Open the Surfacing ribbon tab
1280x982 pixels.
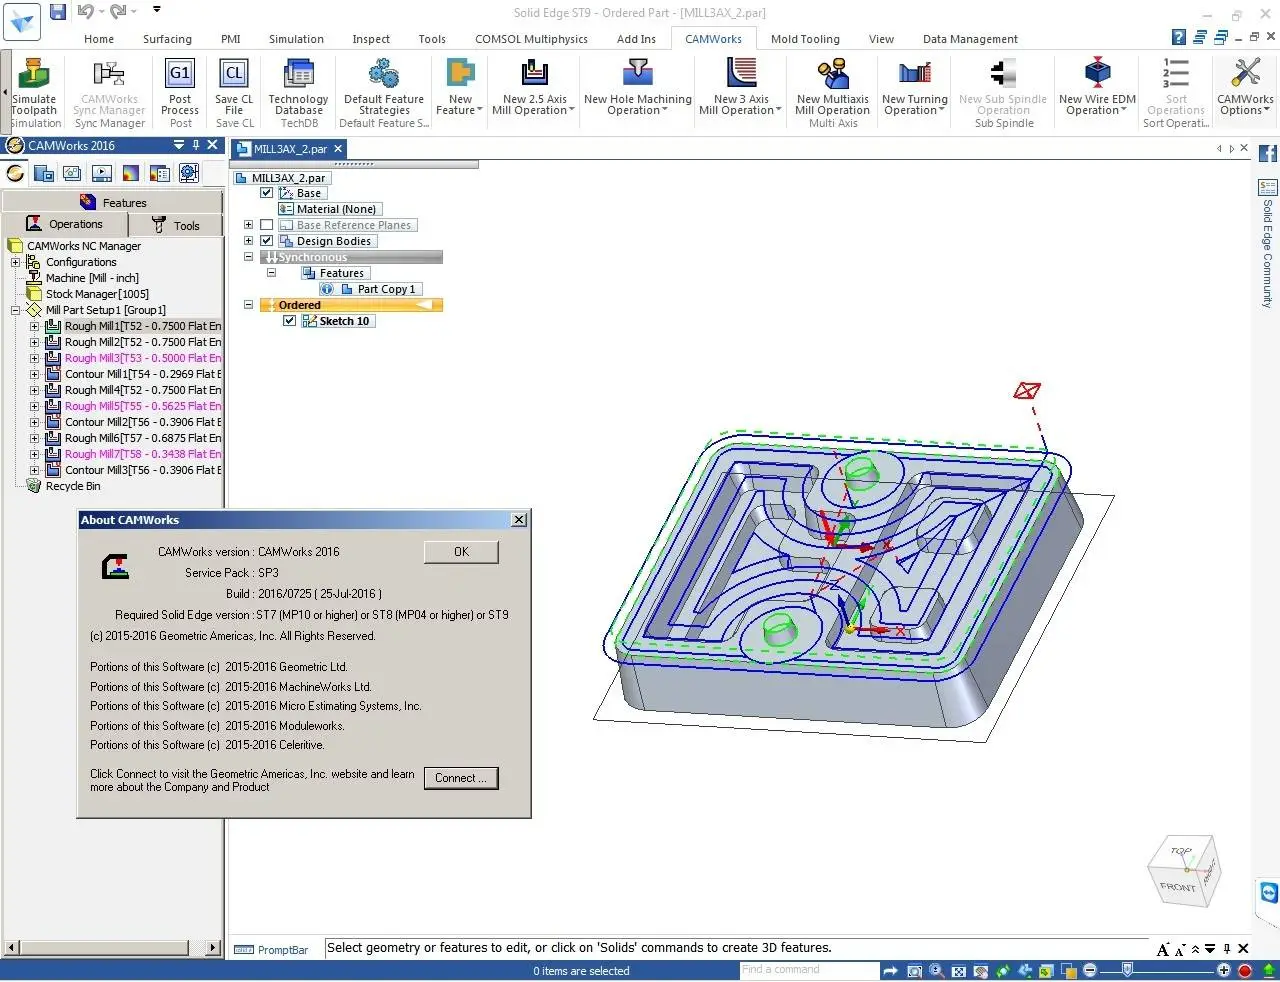coord(167,39)
